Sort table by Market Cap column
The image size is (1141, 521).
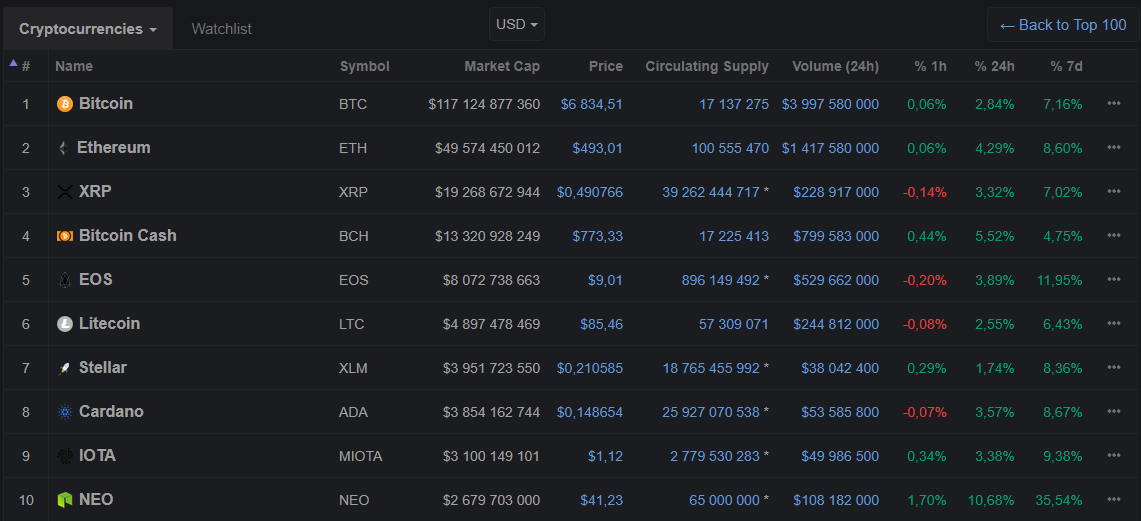tap(501, 67)
